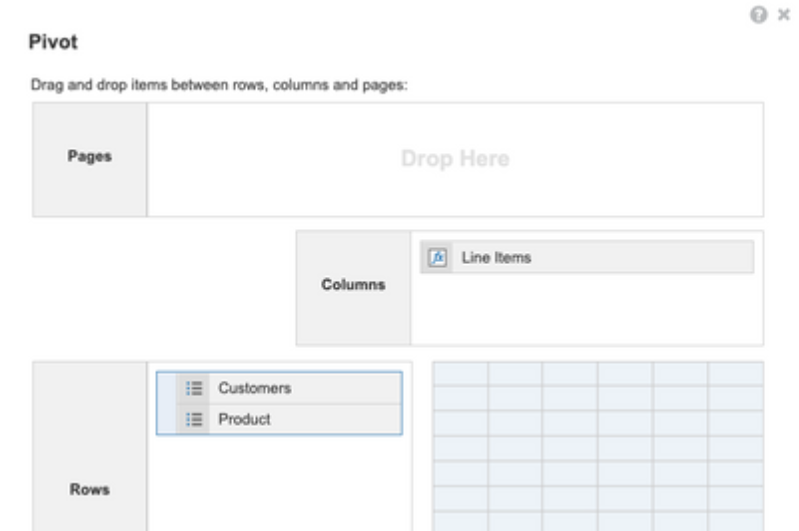The width and height of the screenshot is (799, 531).
Task: Click empty space below Product in Rows
Action: coord(280,480)
